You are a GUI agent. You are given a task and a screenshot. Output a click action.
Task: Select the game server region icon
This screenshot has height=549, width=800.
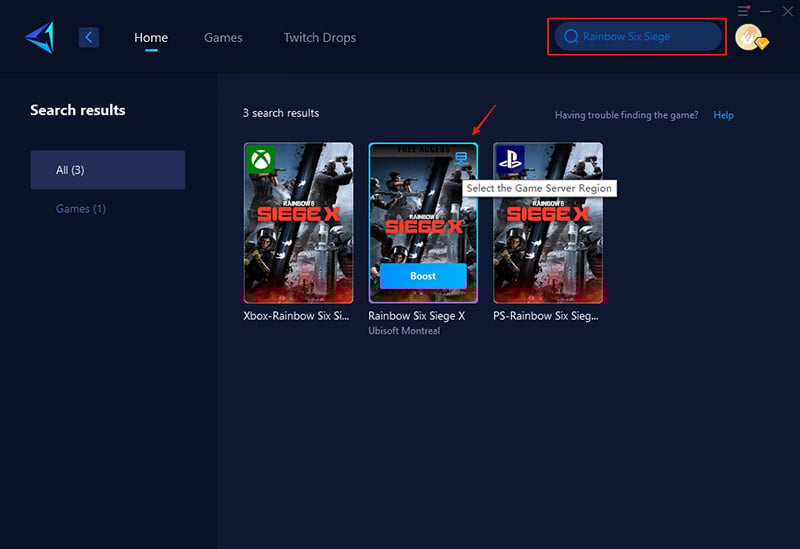461,159
